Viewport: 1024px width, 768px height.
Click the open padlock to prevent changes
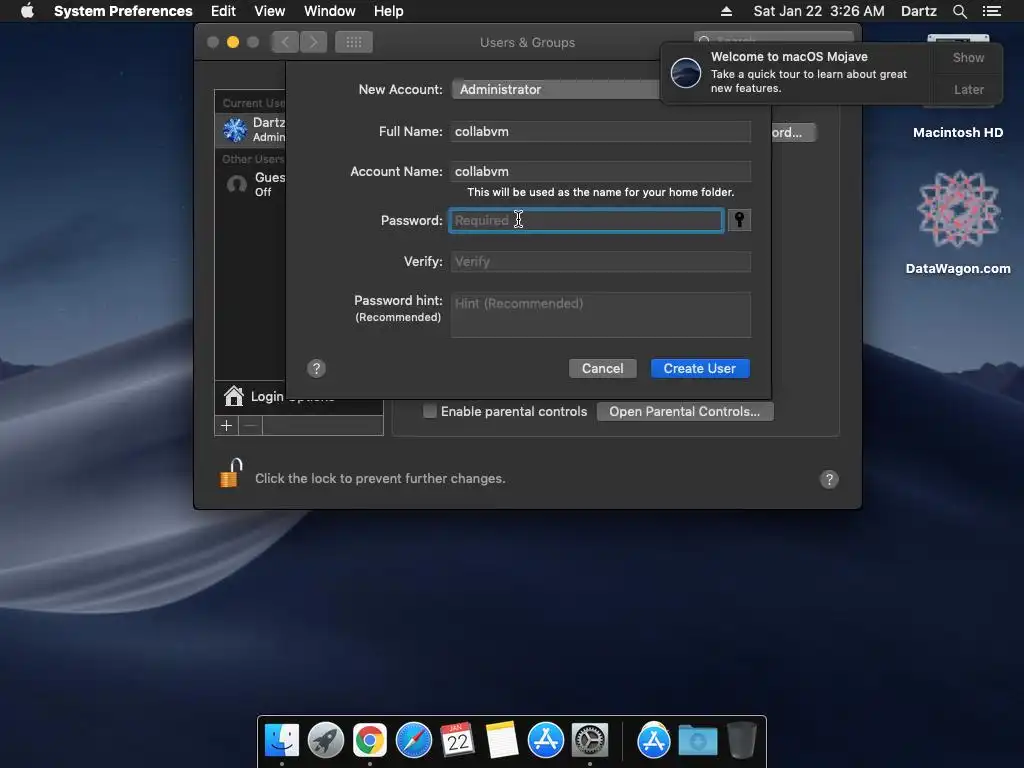[x=231, y=473]
